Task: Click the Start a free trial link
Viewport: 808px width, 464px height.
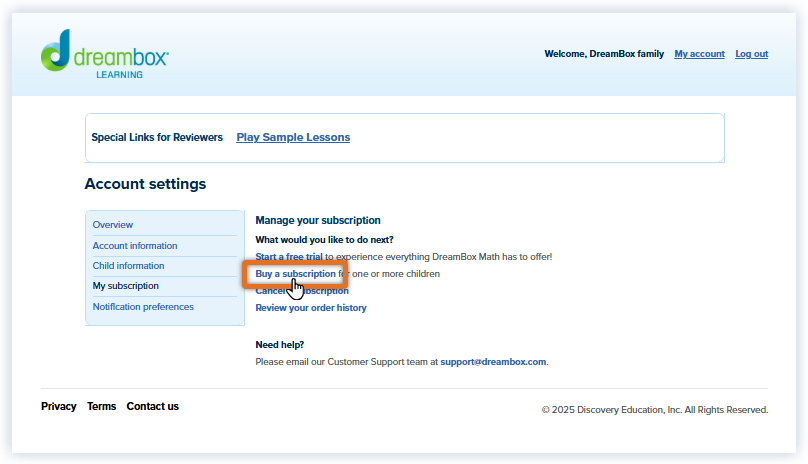Action: (x=289, y=257)
